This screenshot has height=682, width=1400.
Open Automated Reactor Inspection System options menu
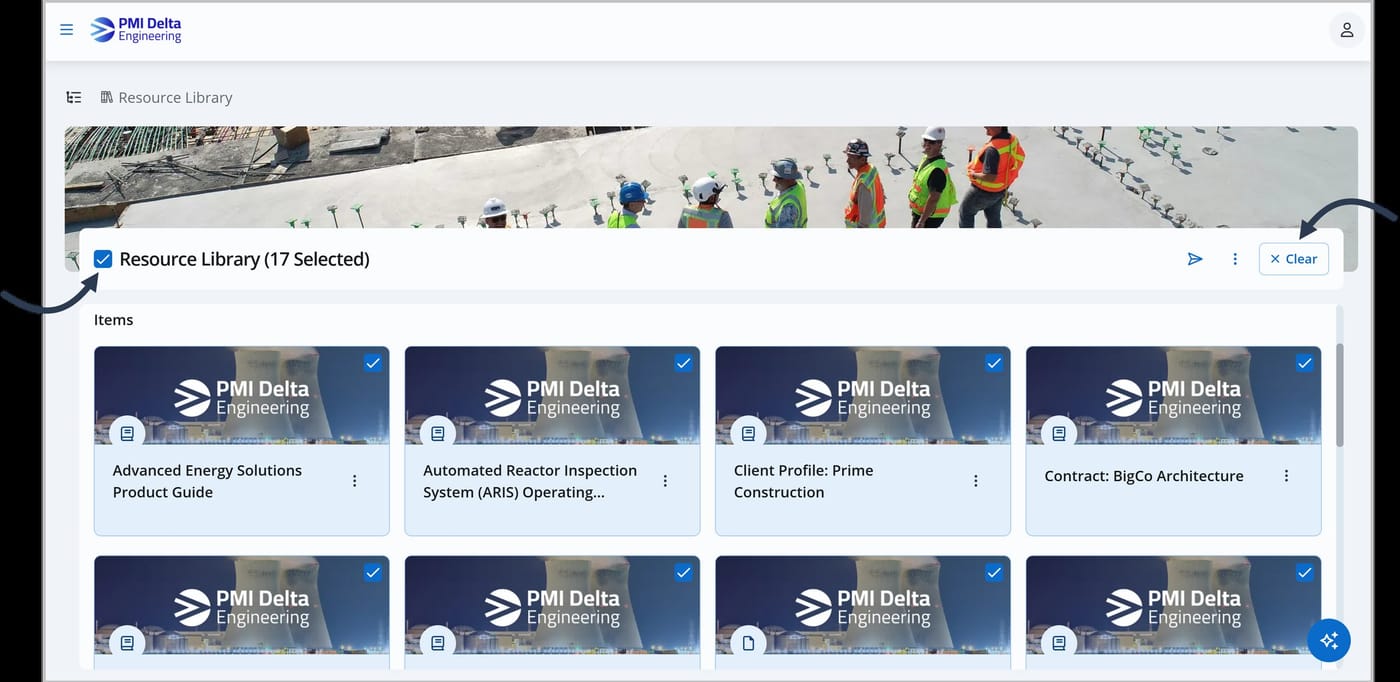coord(665,481)
